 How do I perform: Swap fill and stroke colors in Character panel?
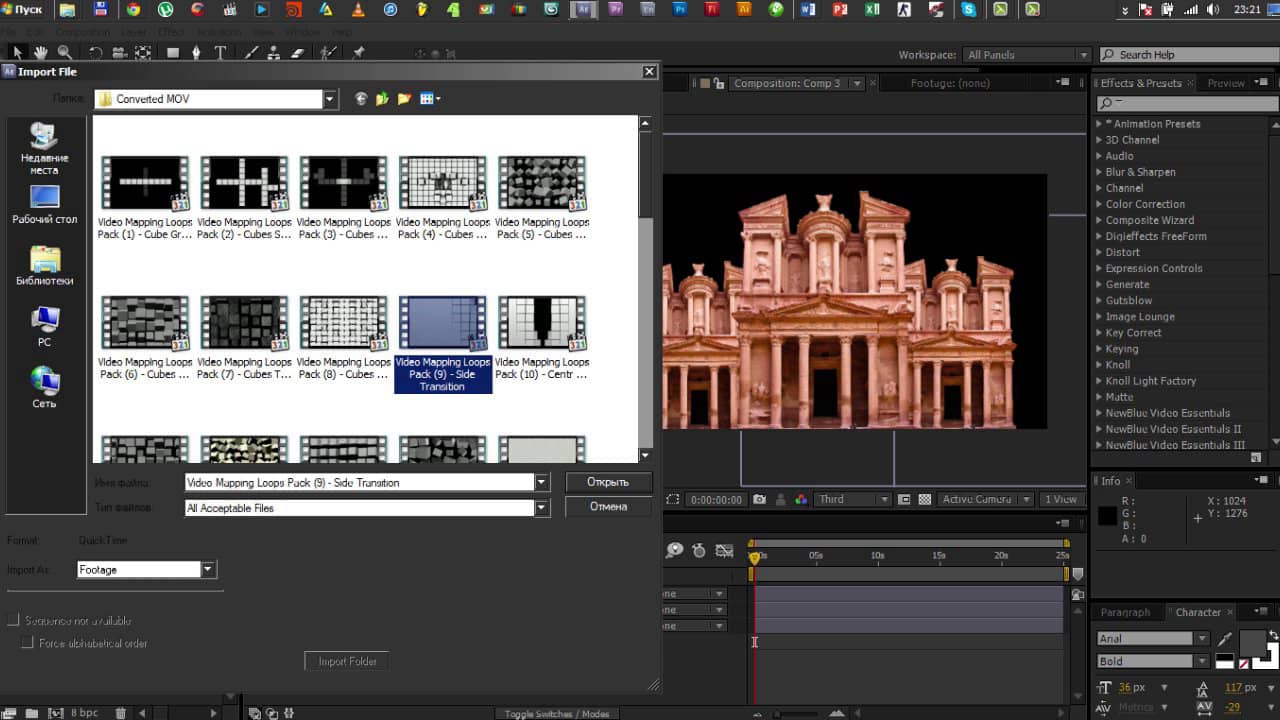point(1273,634)
